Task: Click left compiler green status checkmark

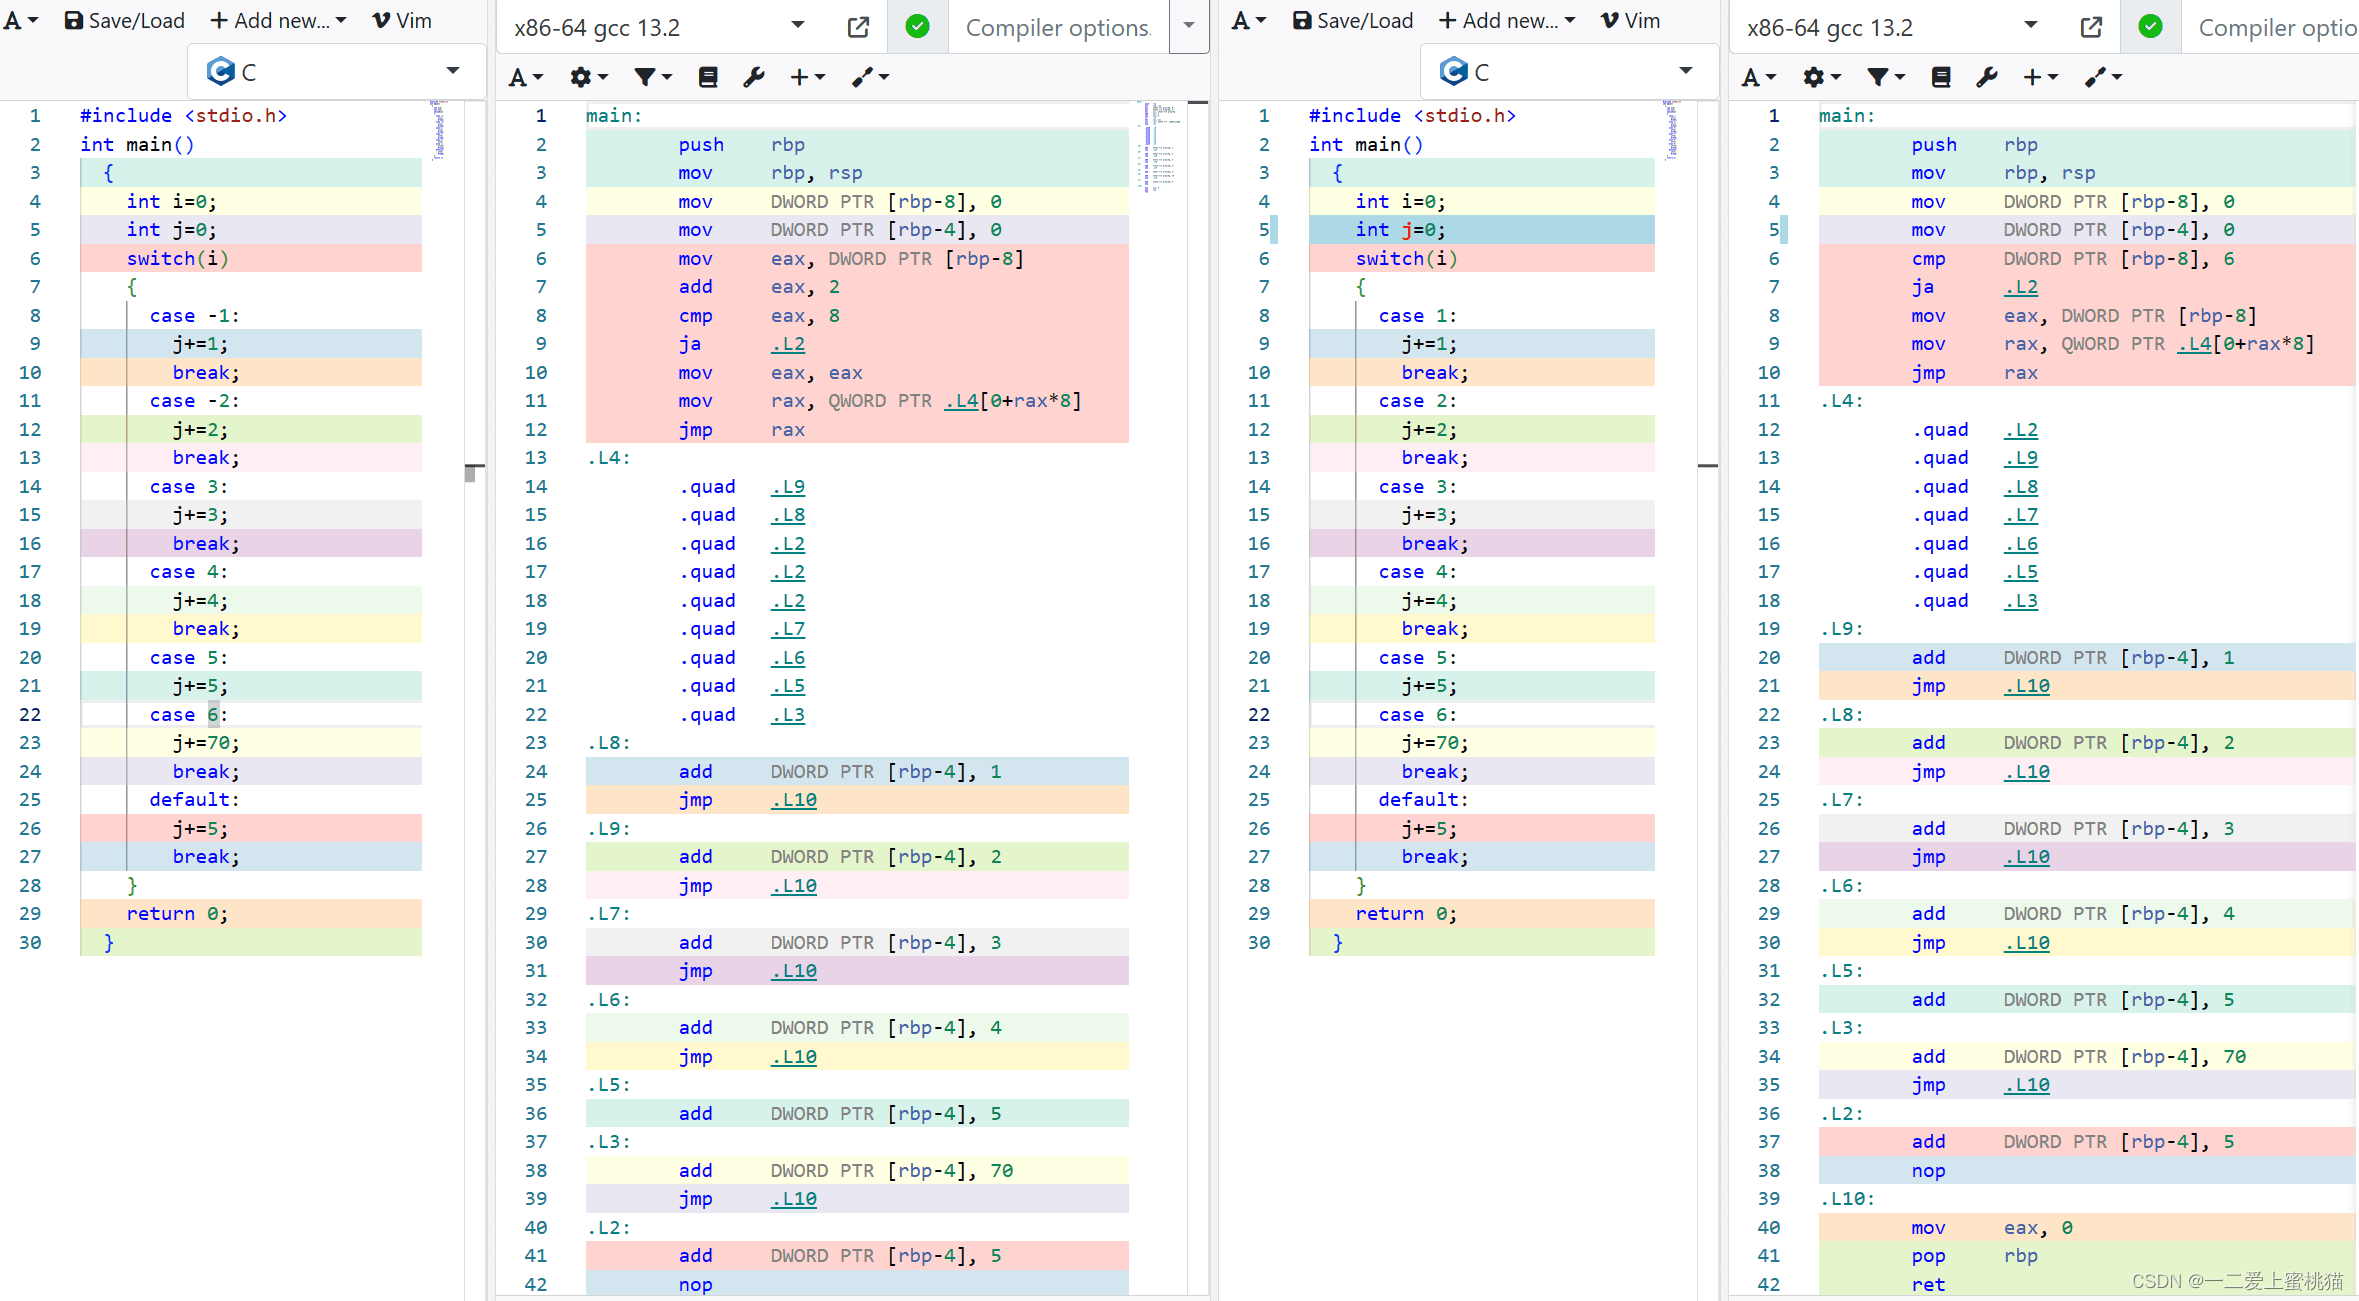Action: pos(917,27)
